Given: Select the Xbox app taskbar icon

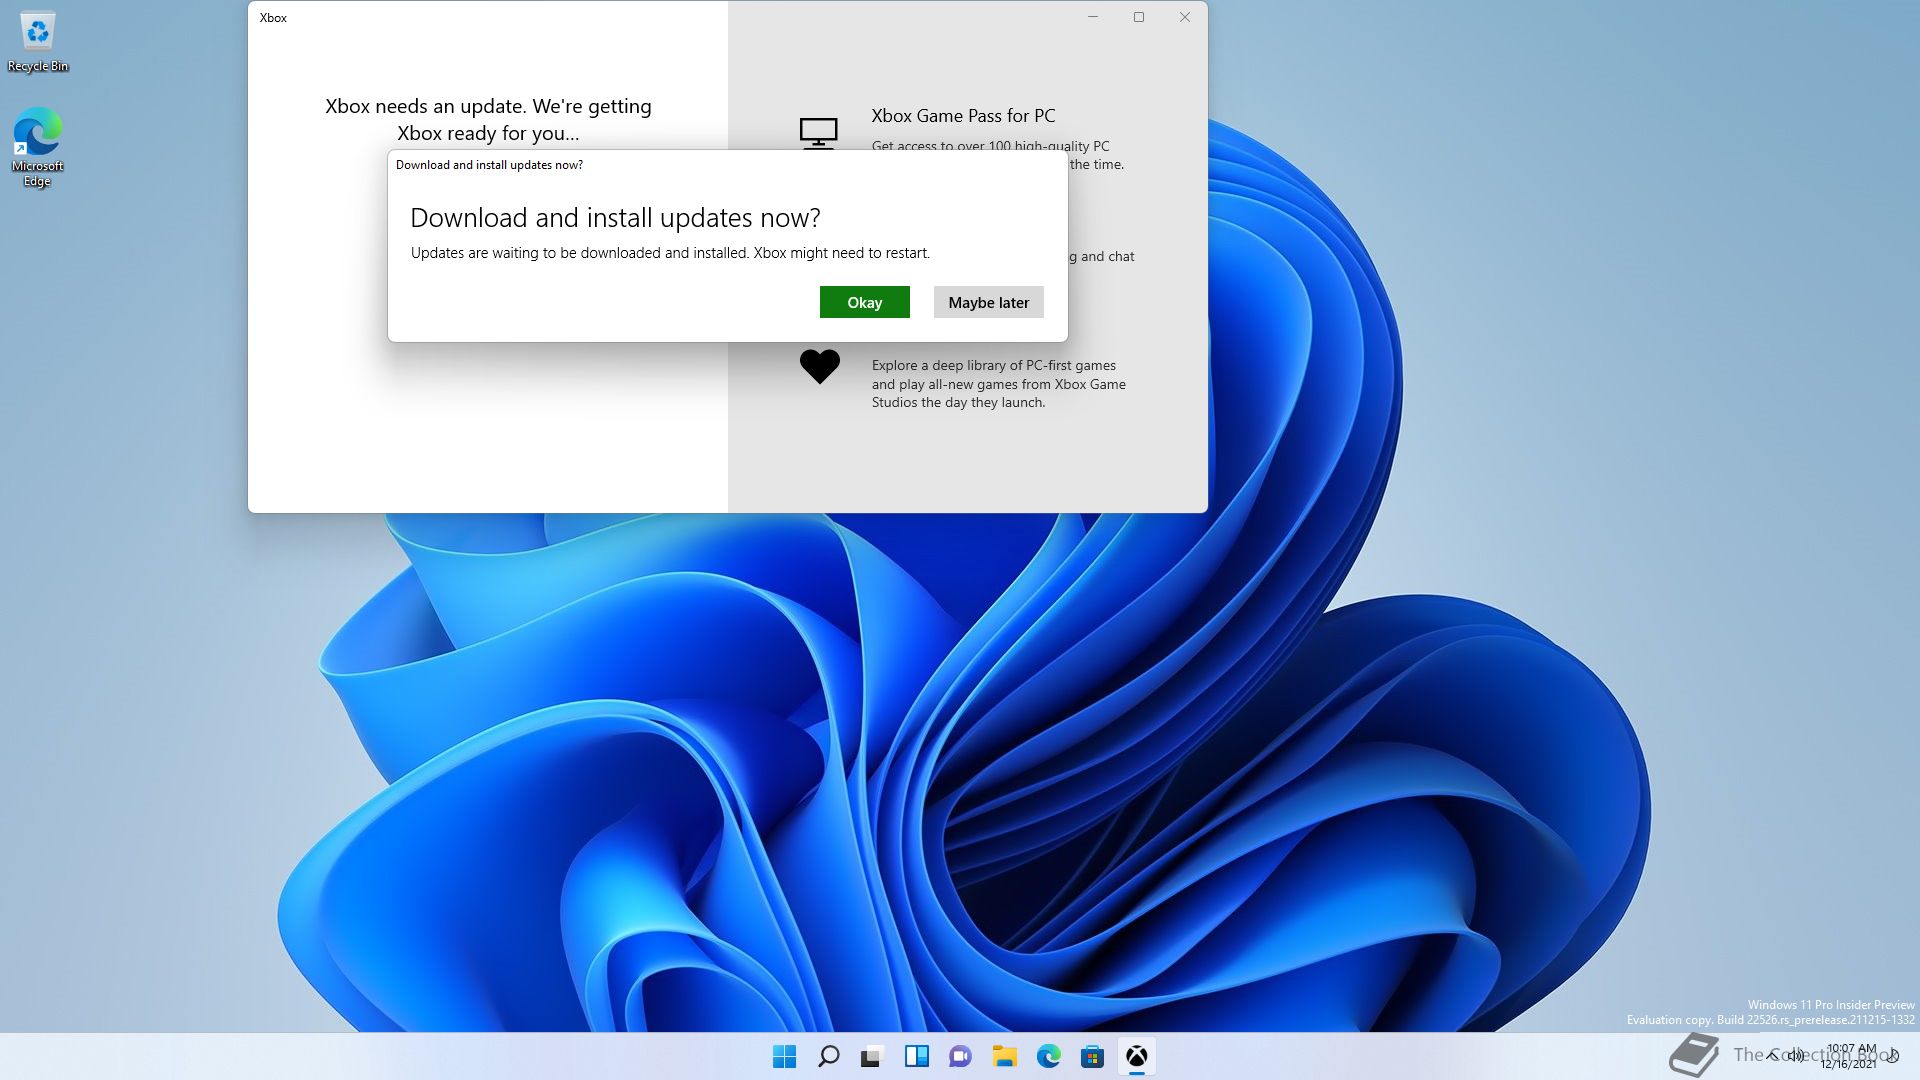Looking at the screenshot, I should click(x=1137, y=1056).
